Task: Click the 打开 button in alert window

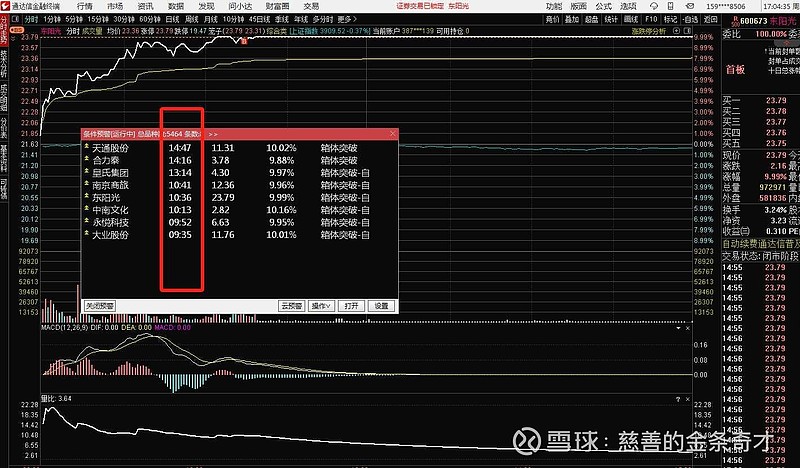Action: pyautogui.click(x=352, y=306)
